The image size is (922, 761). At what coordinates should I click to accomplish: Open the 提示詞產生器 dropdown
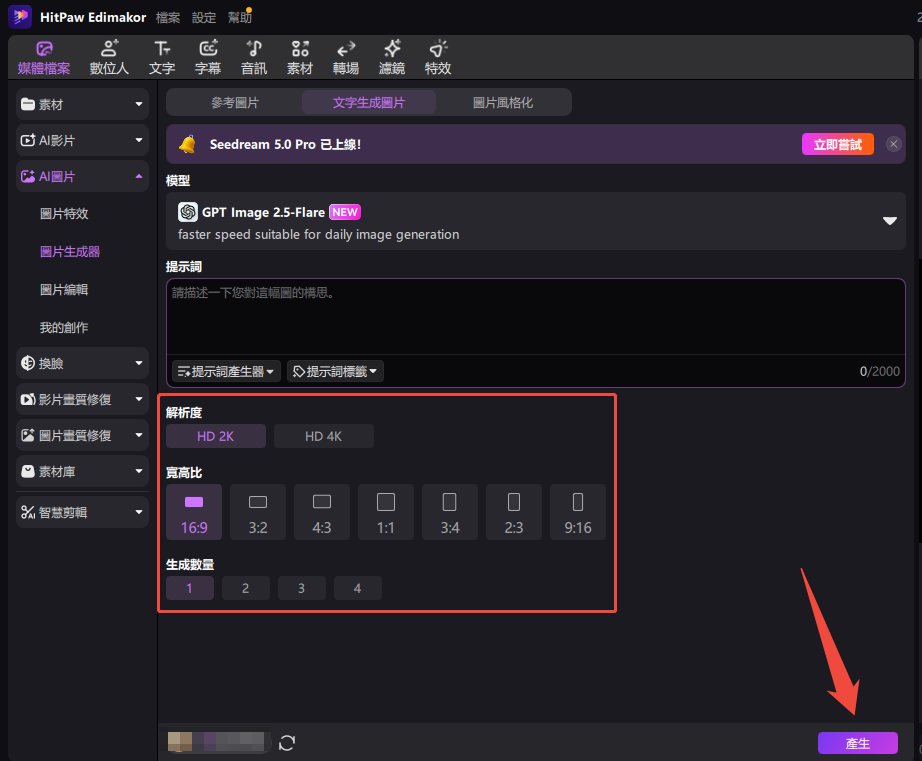tap(226, 371)
